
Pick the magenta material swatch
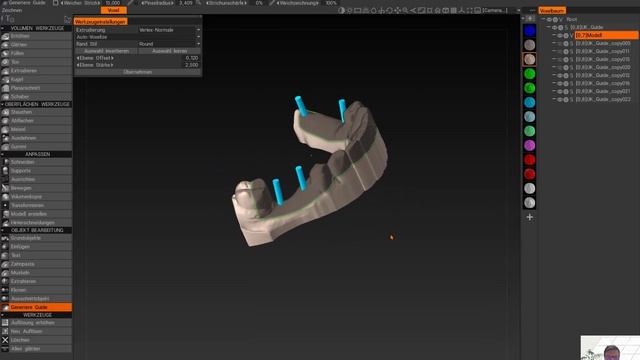click(x=529, y=145)
